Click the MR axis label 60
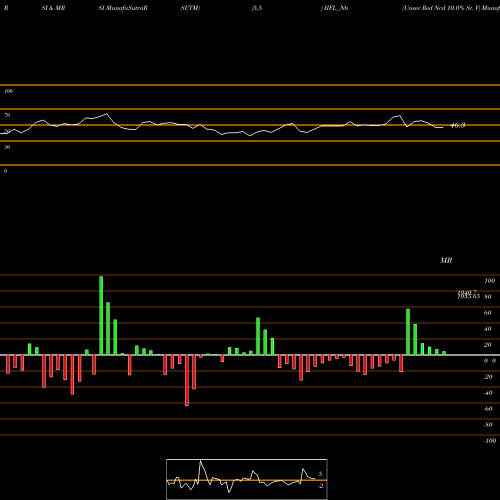This screenshot has height=500, width=500. point(488,313)
